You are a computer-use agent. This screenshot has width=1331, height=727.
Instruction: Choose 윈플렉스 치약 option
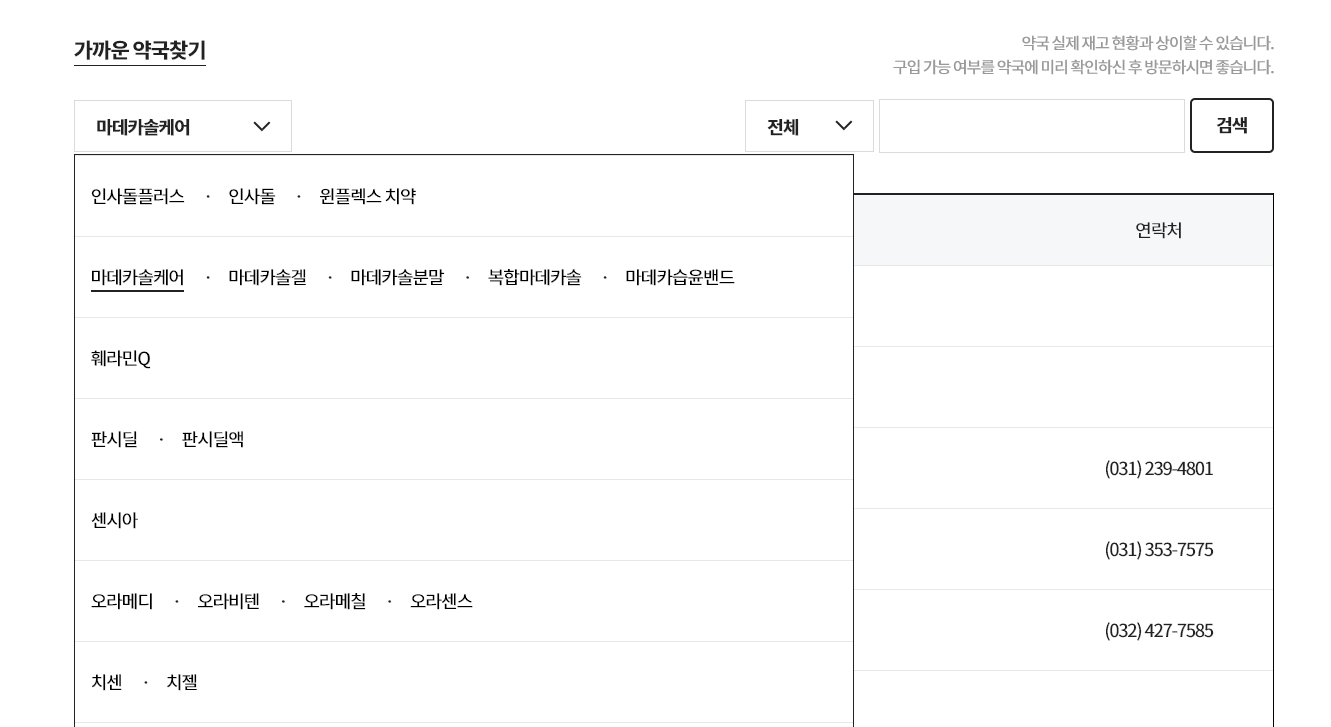[368, 196]
